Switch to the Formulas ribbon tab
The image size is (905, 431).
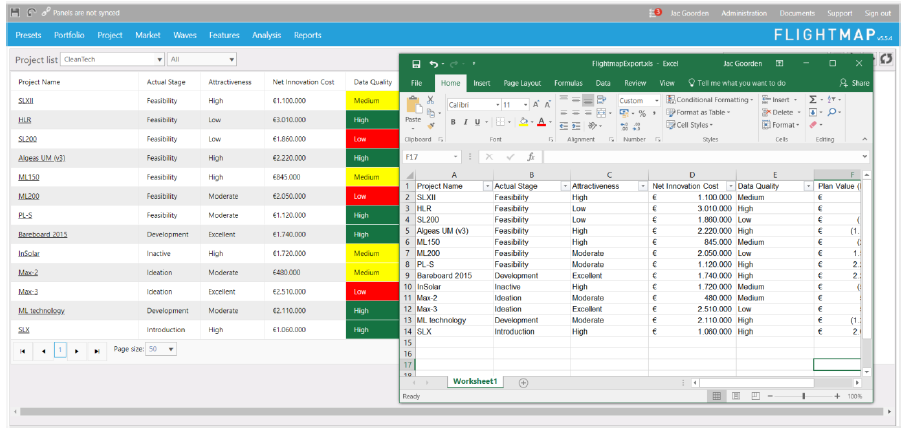[569, 83]
